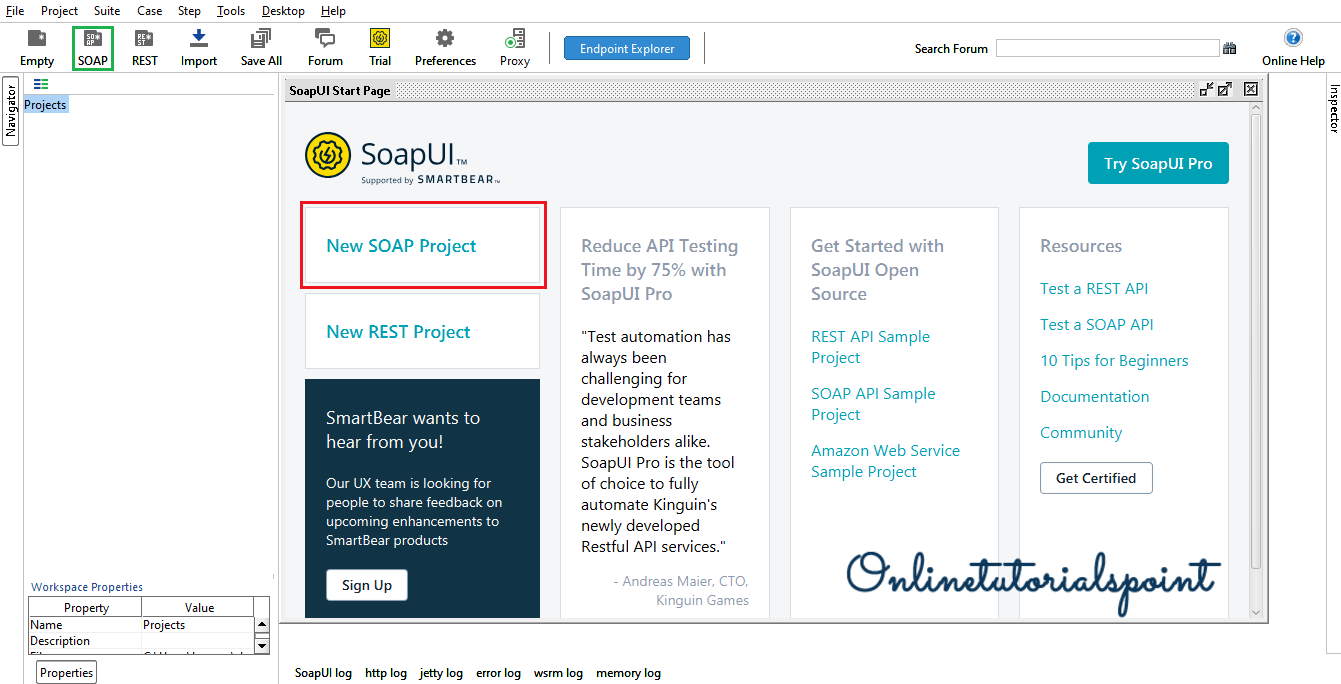Image resolution: width=1341 pixels, height=684 pixels.
Task: Click the Endpoint Explorer button
Action: (627, 48)
